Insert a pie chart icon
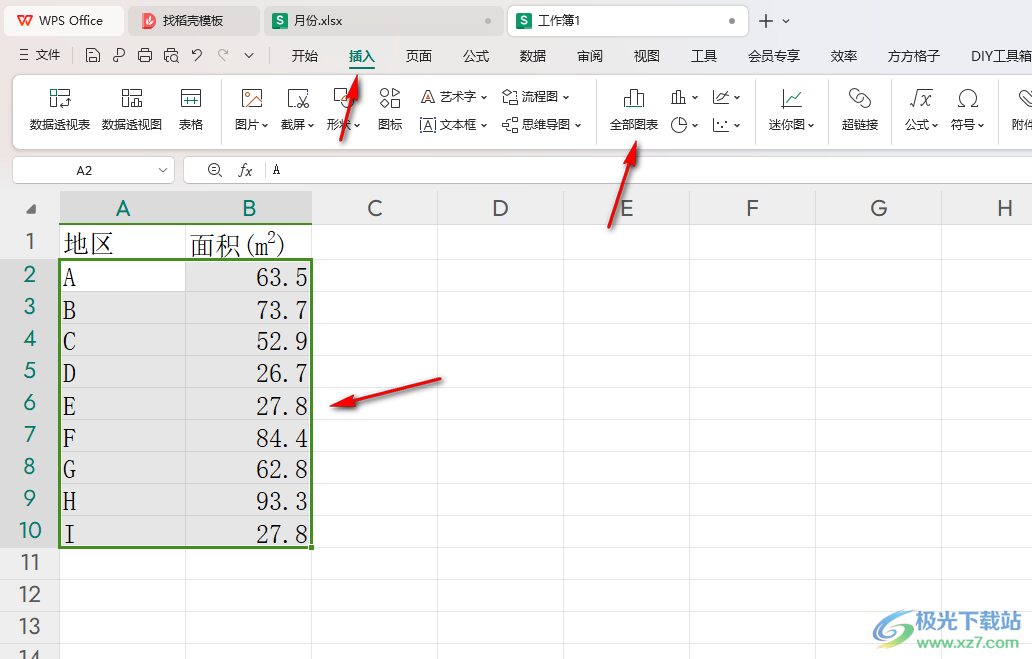This screenshot has height=659, width=1032. (679, 124)
